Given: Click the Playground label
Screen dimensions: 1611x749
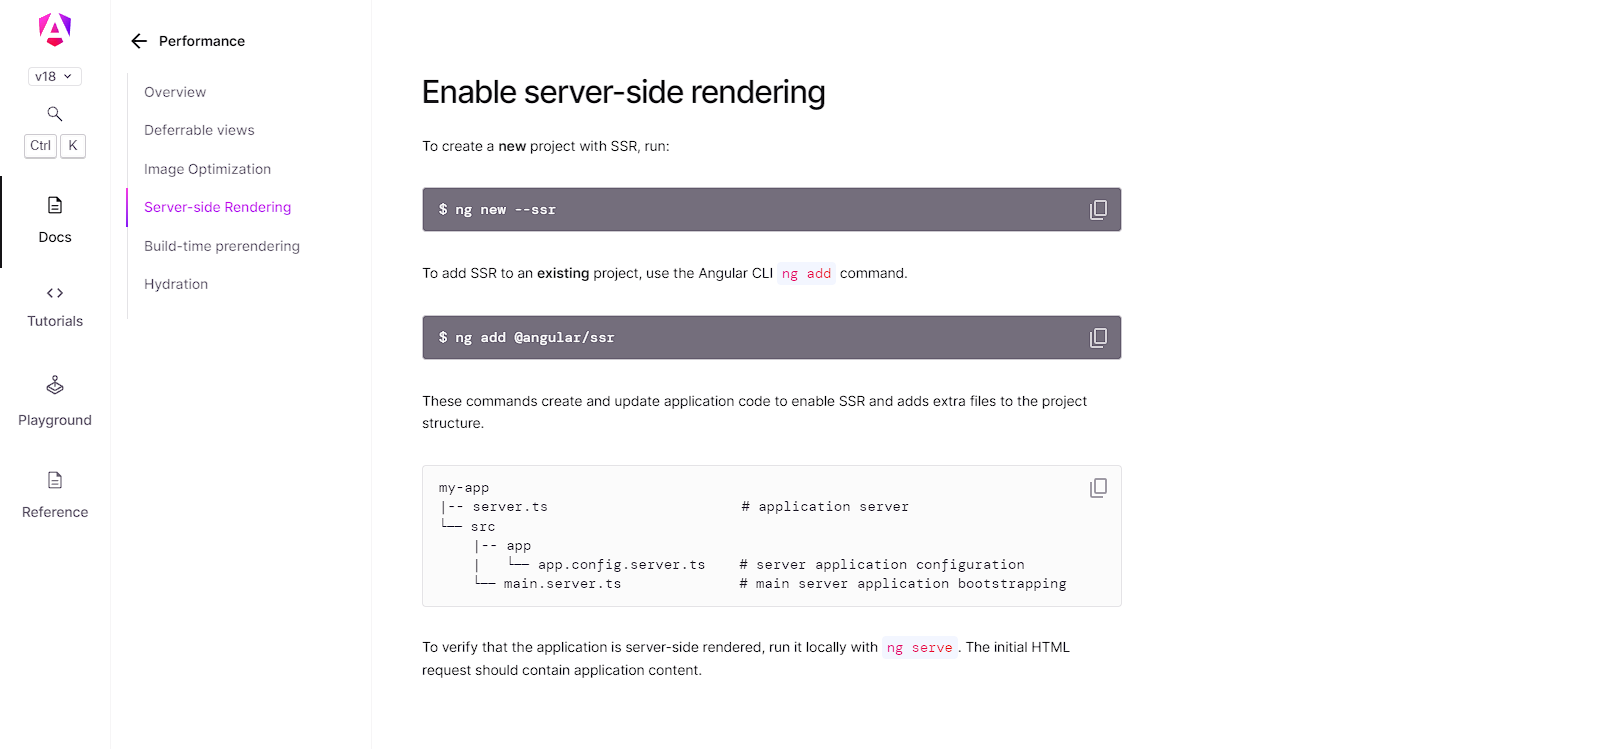Looking at the screenshot, I should (55, 420).
